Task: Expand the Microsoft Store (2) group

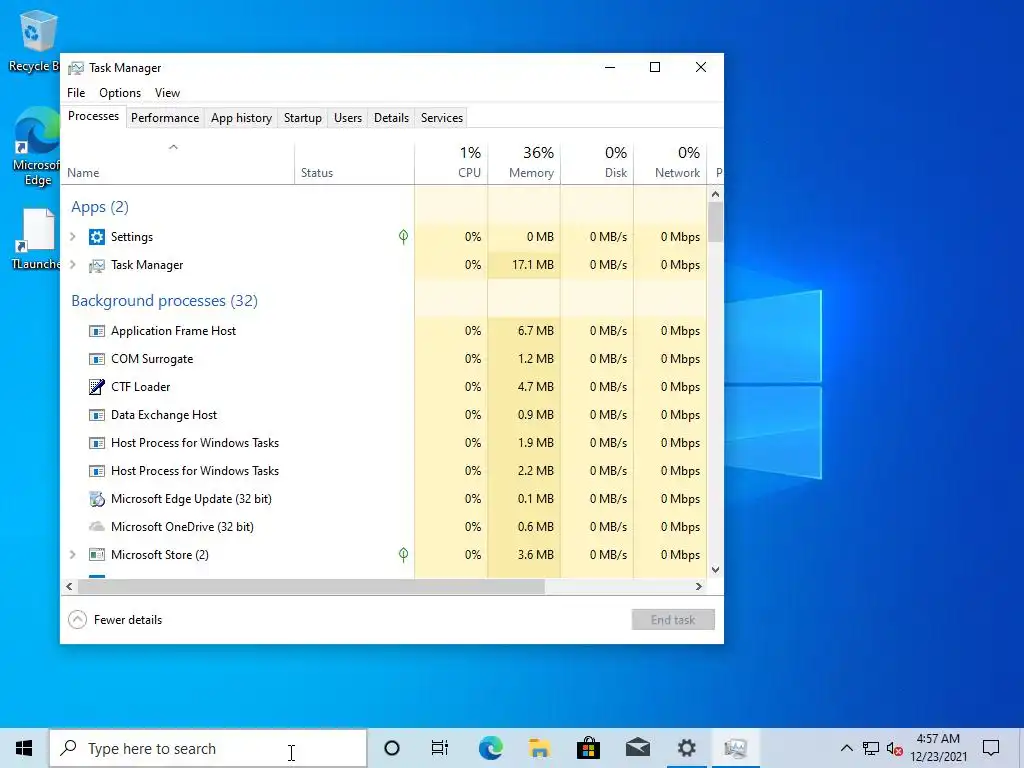Action: [73, 555]
